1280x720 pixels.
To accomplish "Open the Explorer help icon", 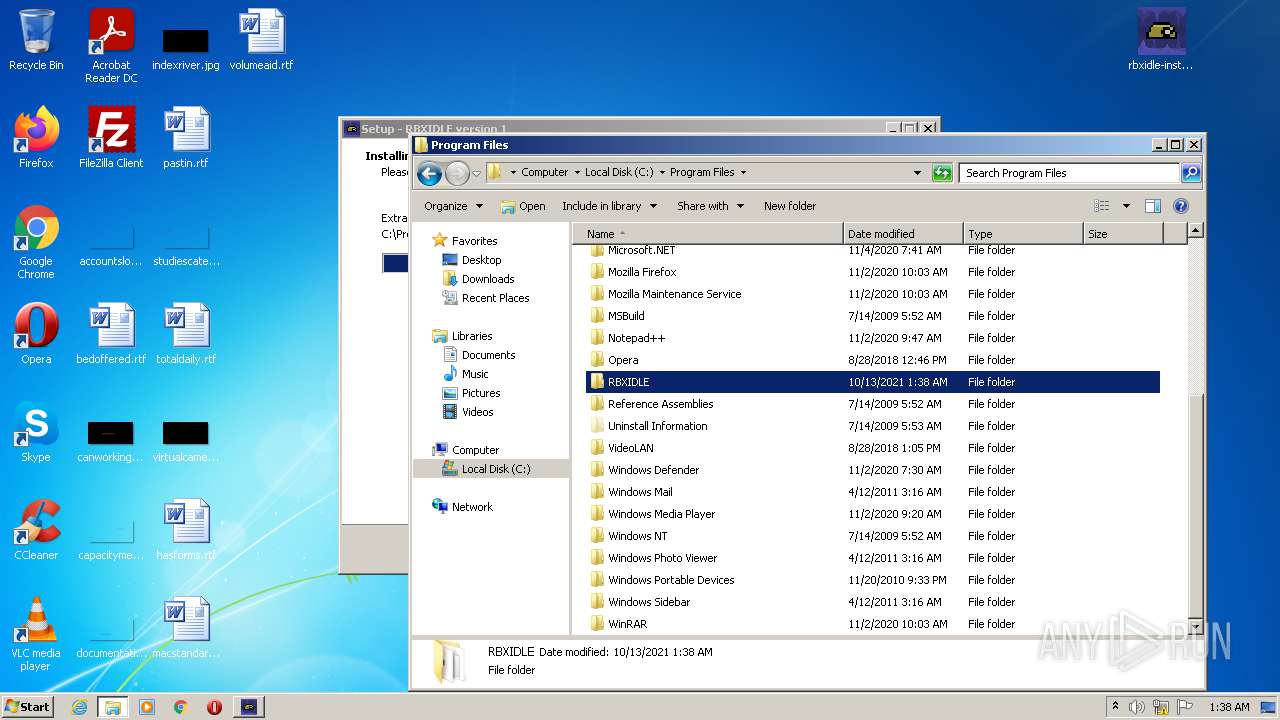I will click(1181, 206).
